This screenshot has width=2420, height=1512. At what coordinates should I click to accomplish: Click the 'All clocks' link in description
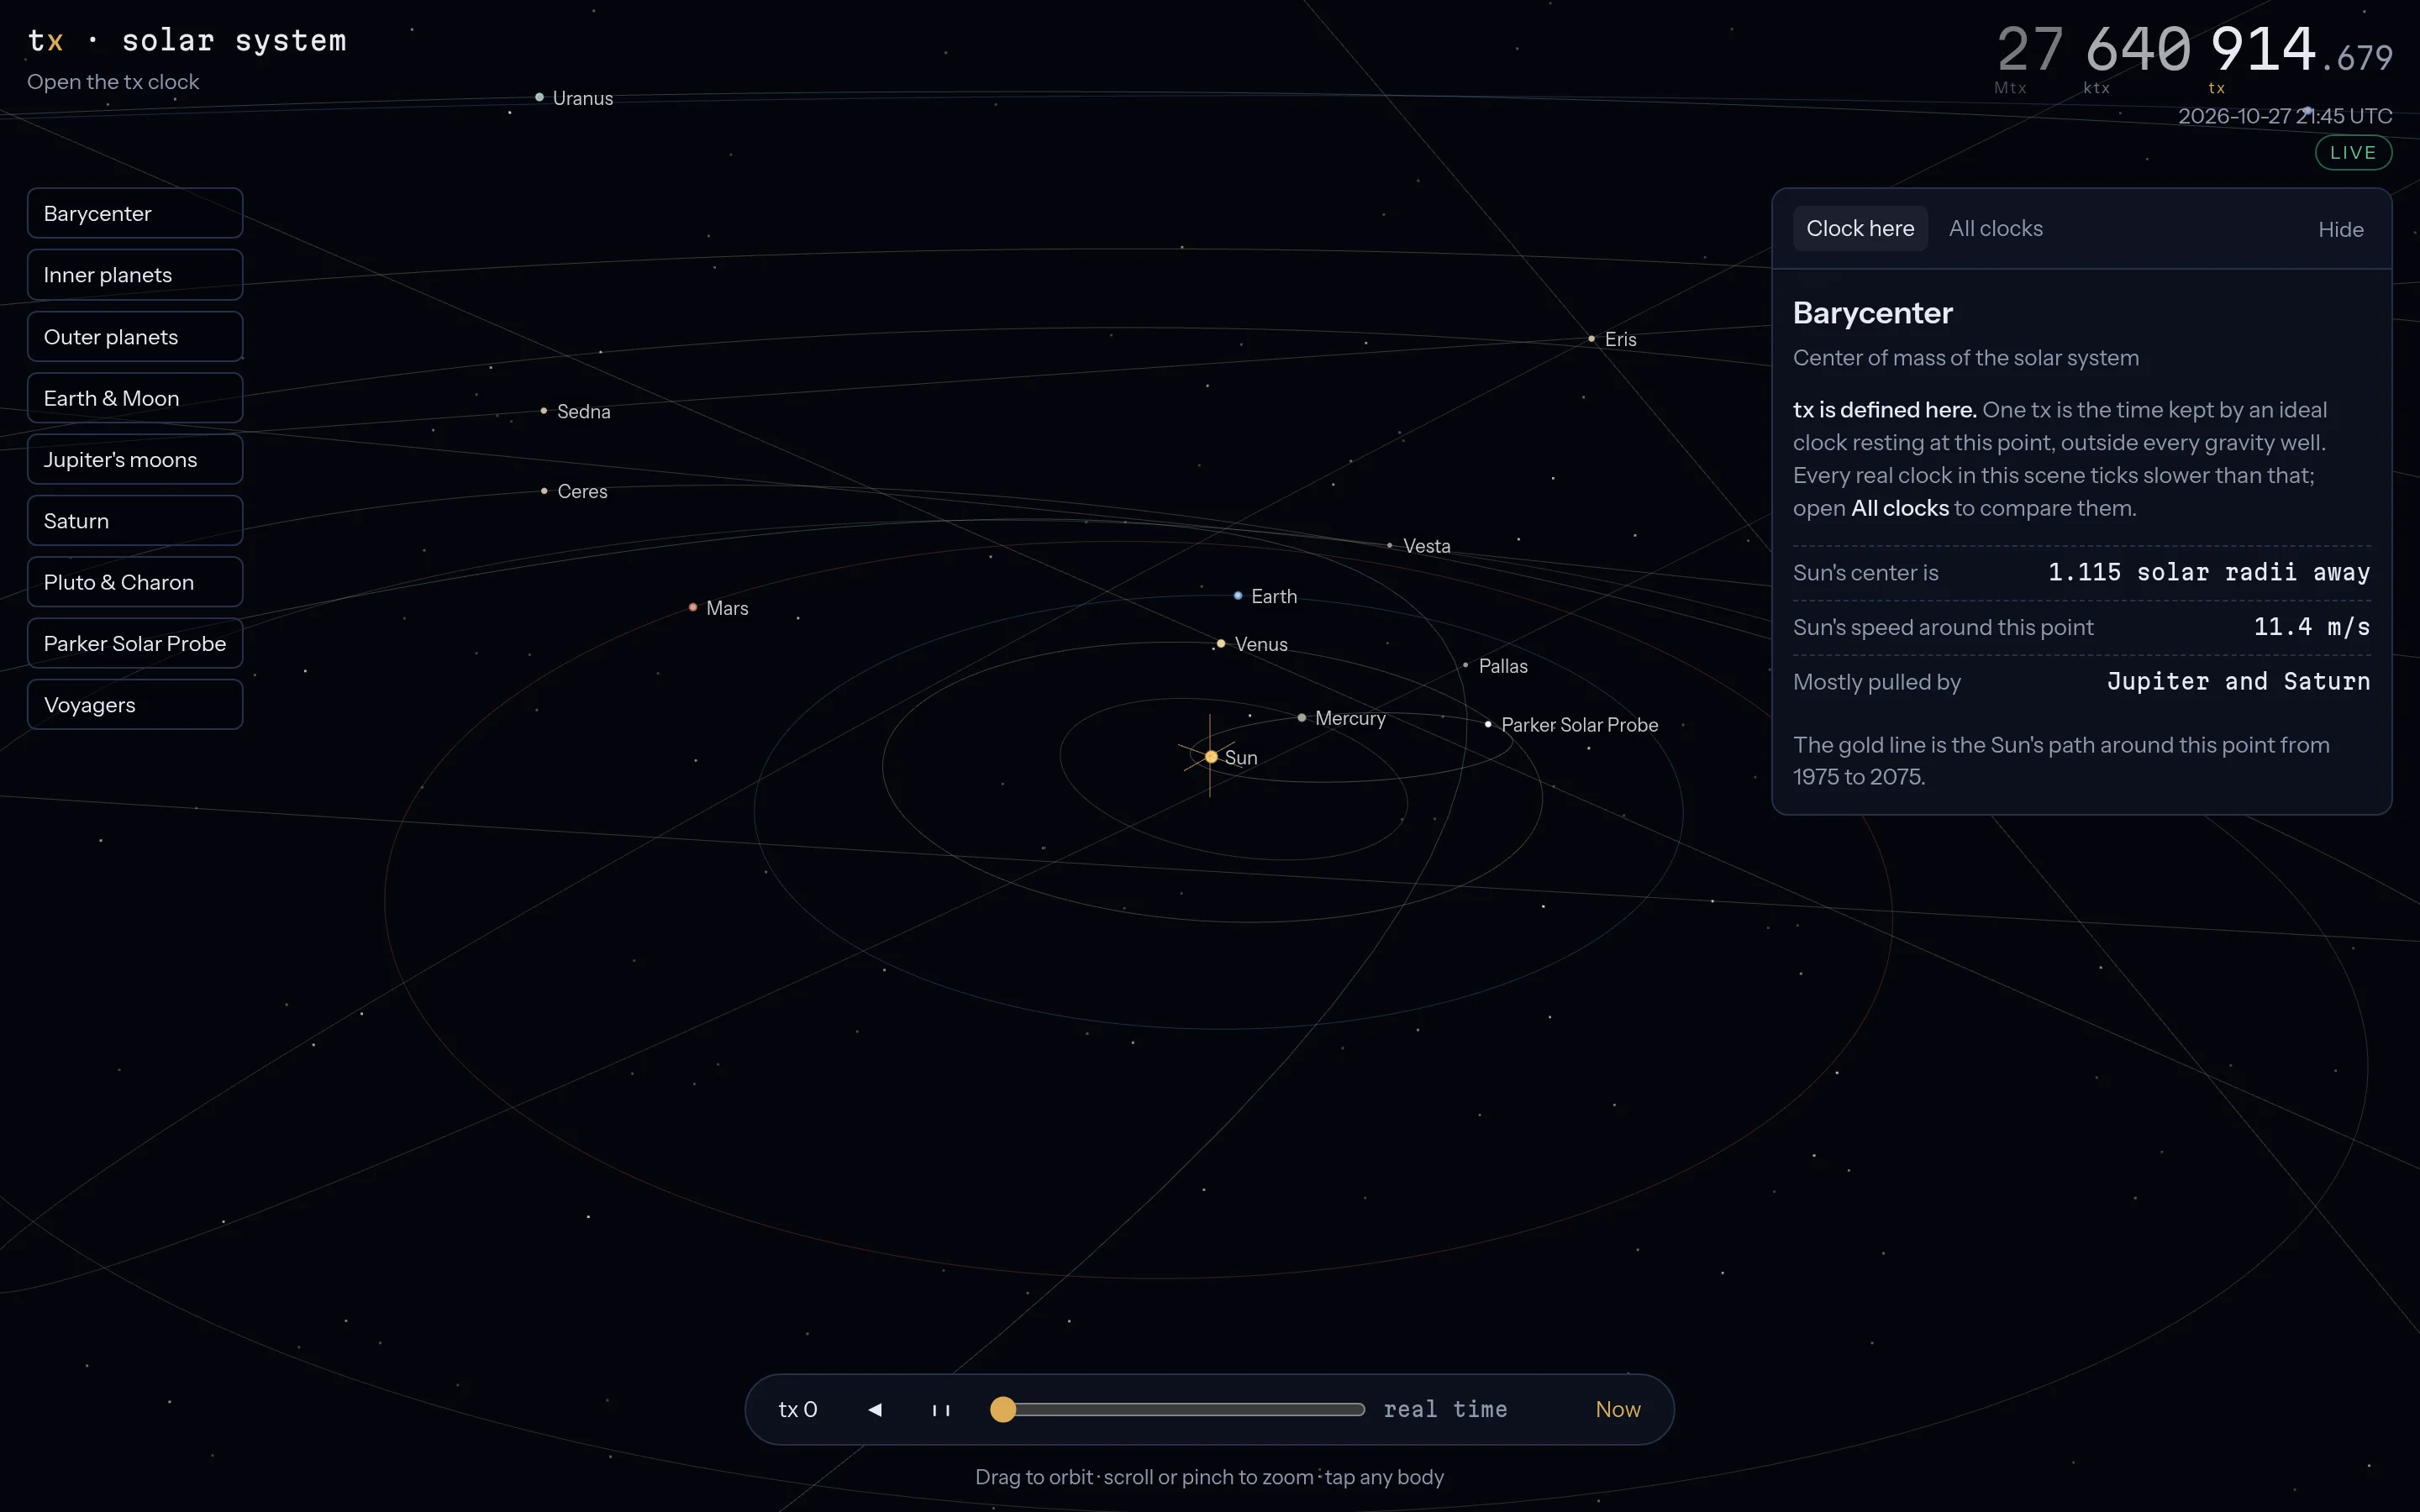(x=1900, y=508)
